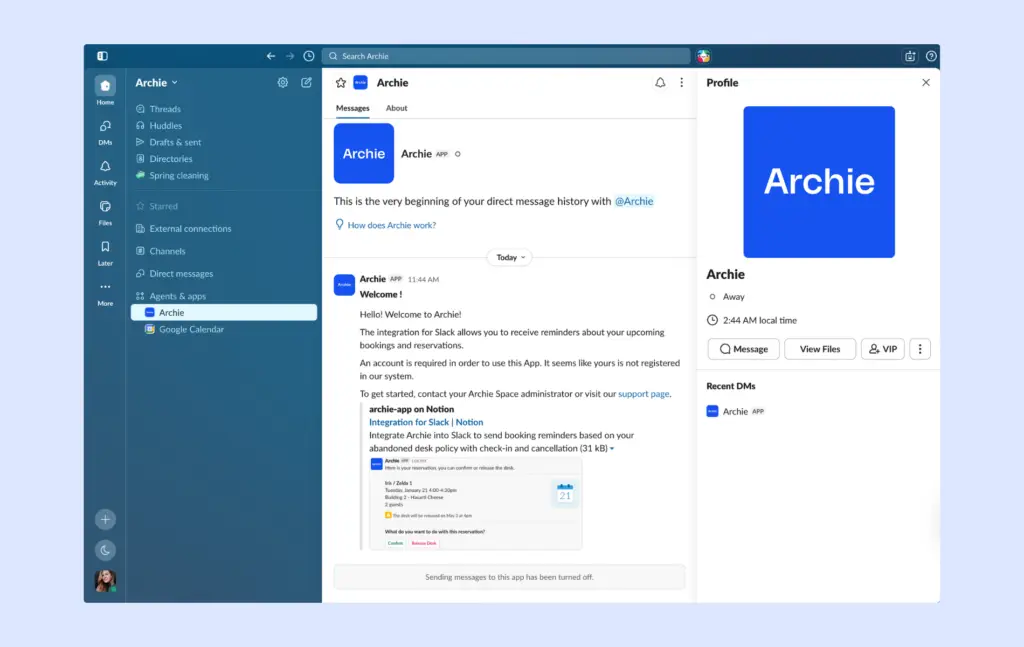This screenshot has width=1024, height=647.
Task: Click Message button in profile
Action: point(743,349)
